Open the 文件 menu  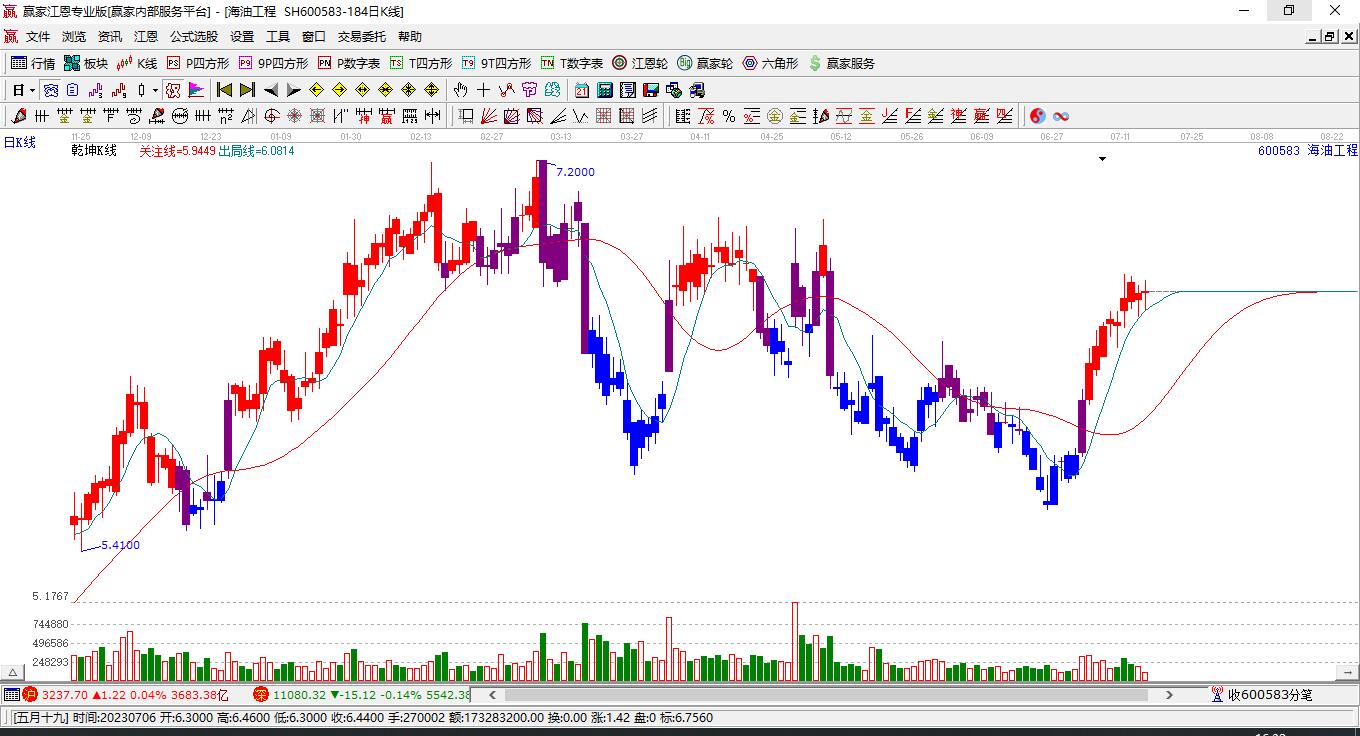tap(38, 37)
